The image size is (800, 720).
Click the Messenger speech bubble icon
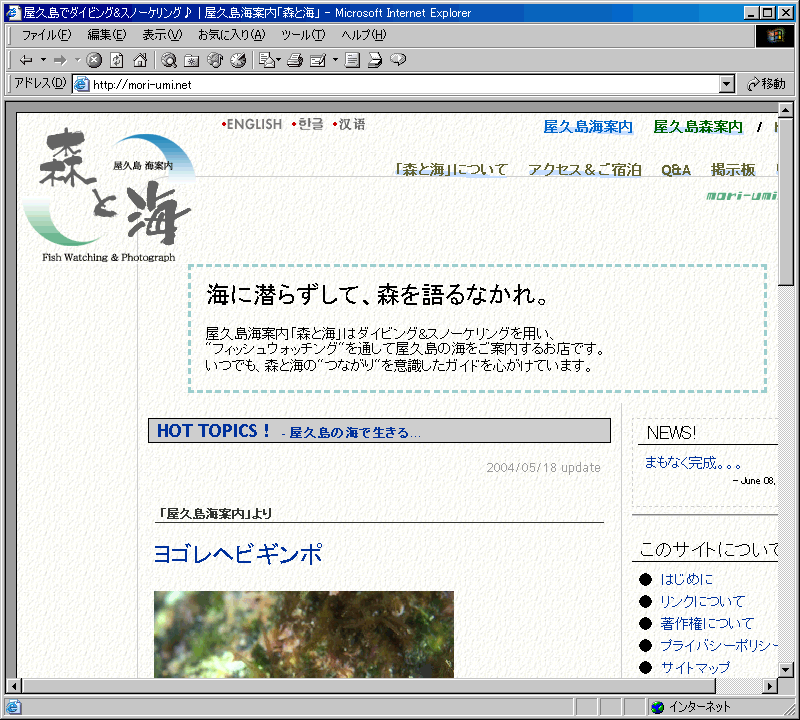pos(398,60)
